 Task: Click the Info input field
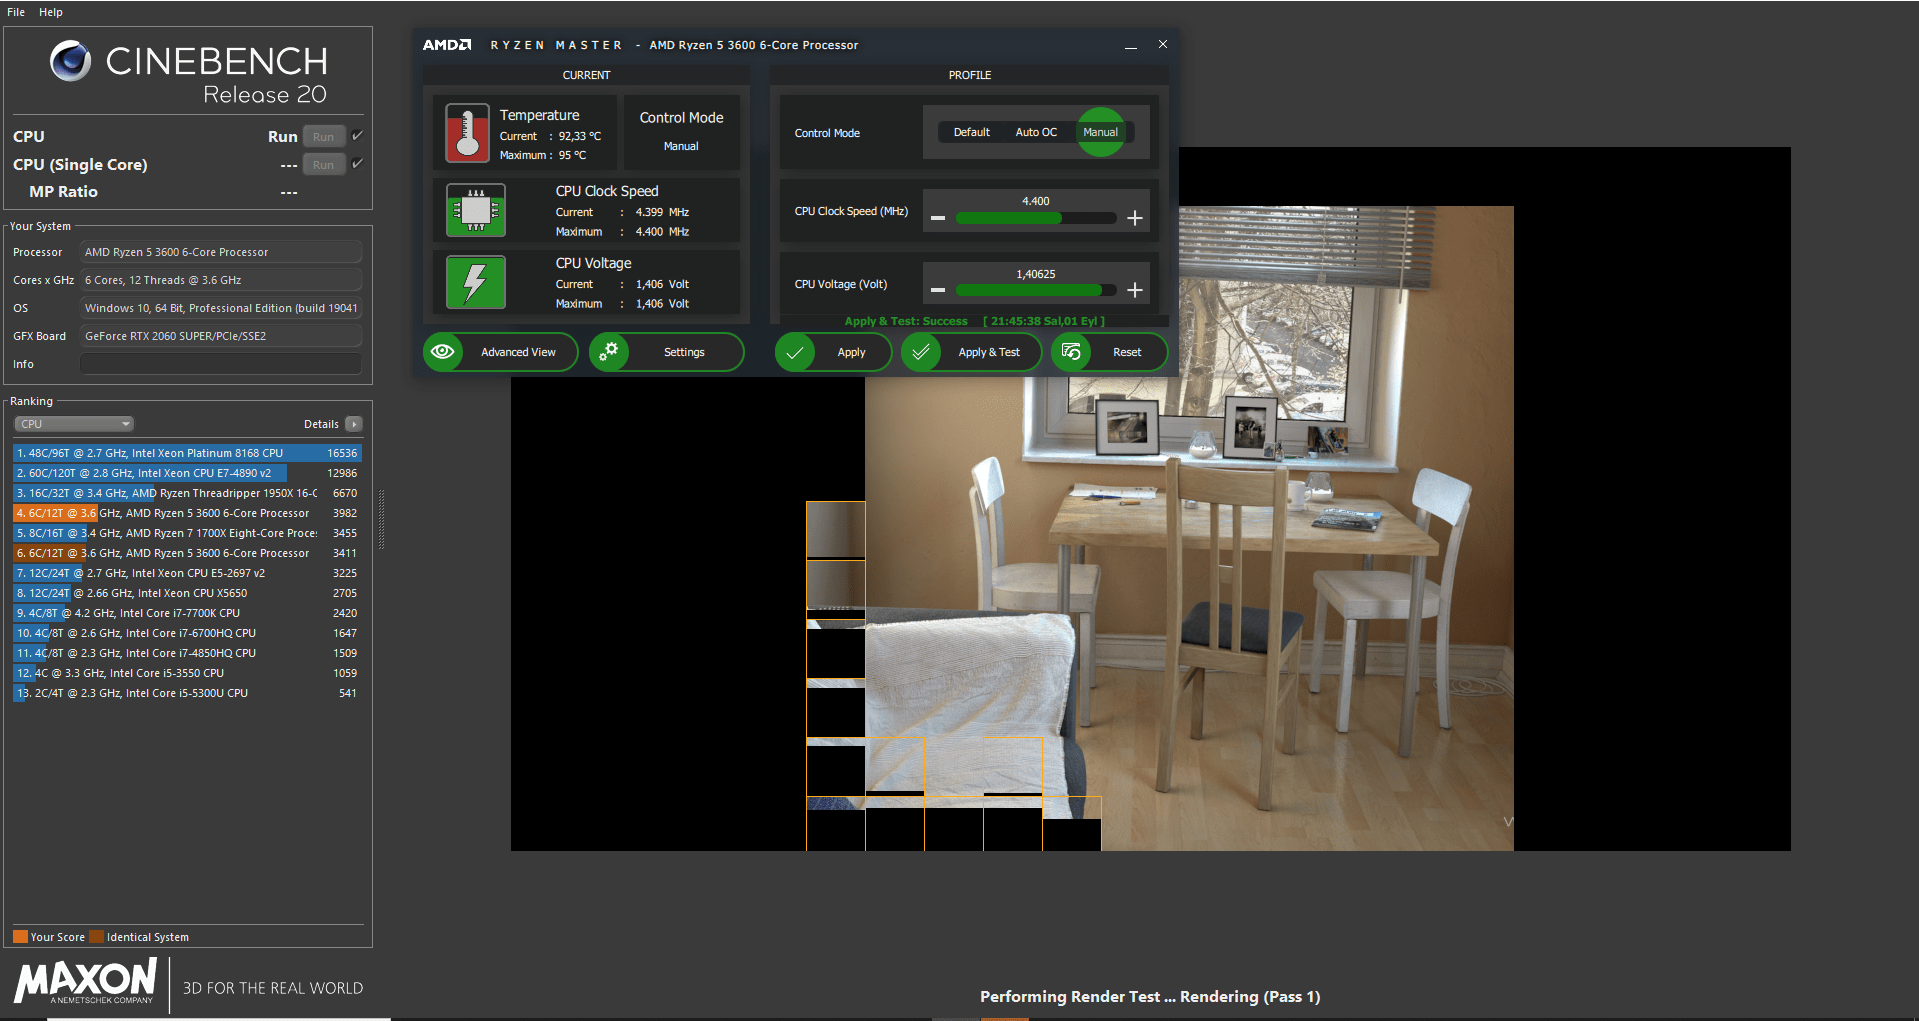(221, 364)
